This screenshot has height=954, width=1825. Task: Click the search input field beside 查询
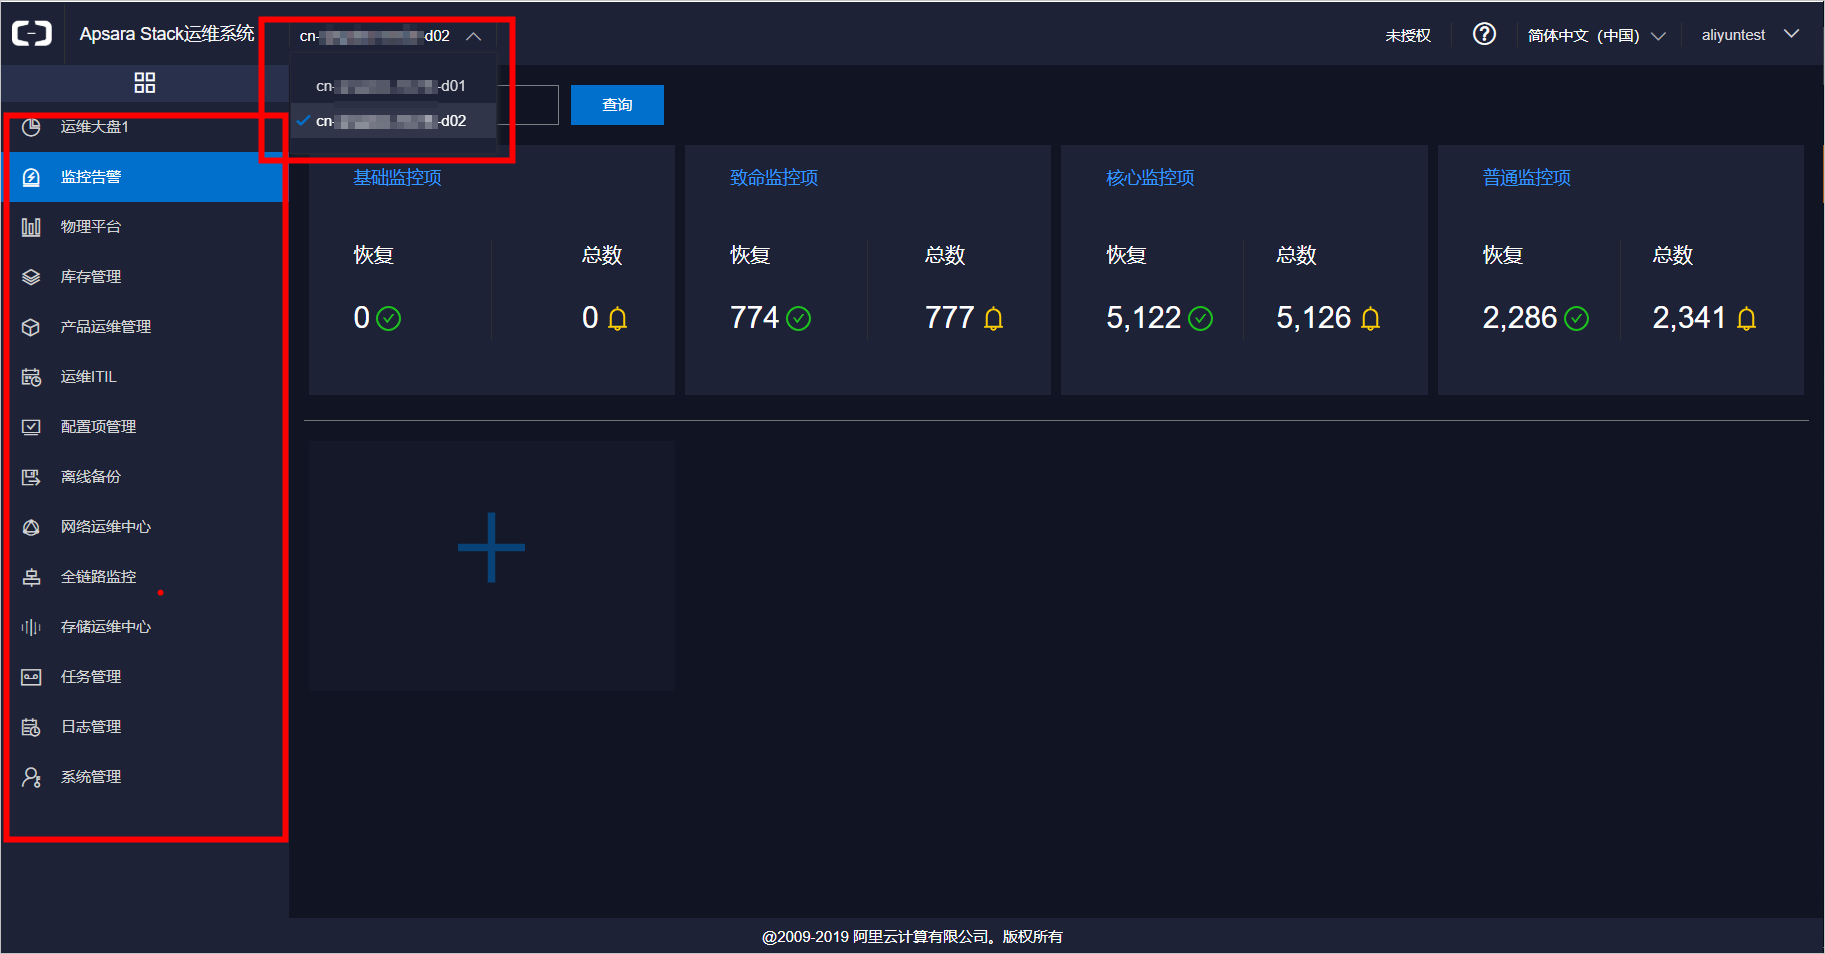click(x=528, y=105)
